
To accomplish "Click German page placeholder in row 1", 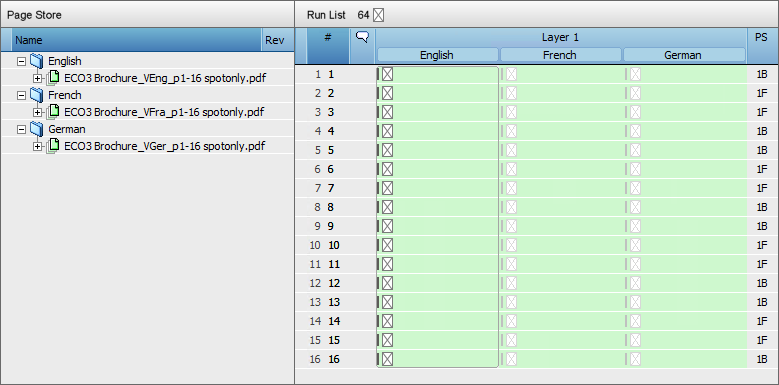I will point(635,75).
